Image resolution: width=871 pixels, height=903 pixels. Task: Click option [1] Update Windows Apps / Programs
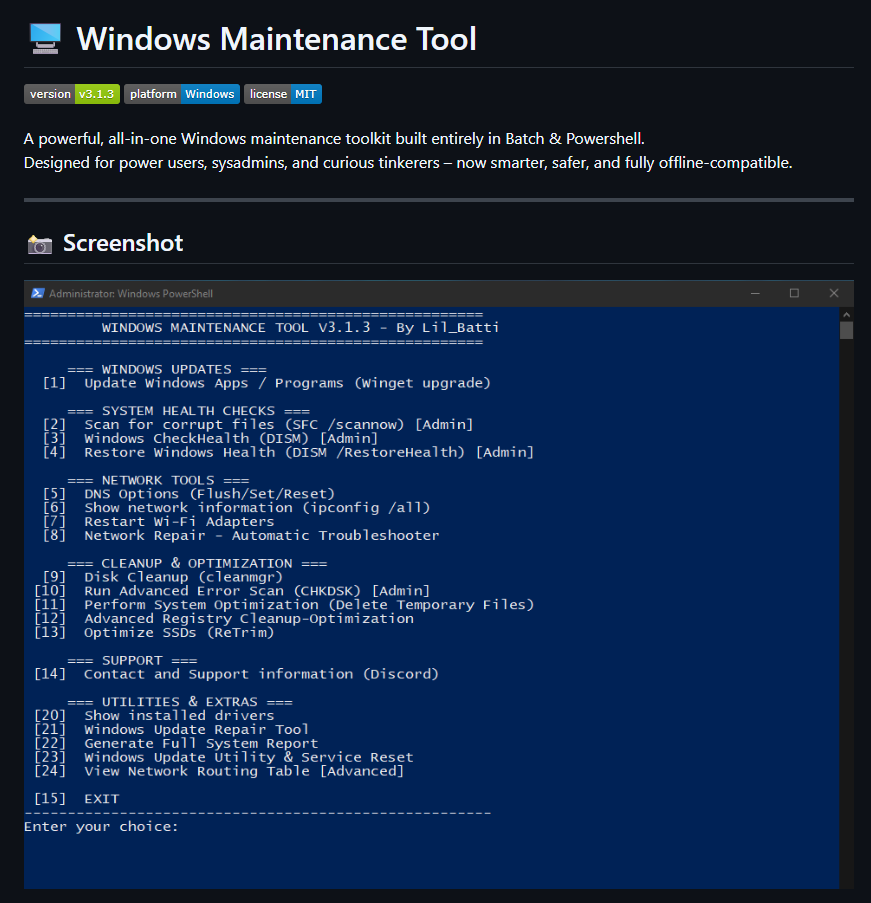[267, 383]
